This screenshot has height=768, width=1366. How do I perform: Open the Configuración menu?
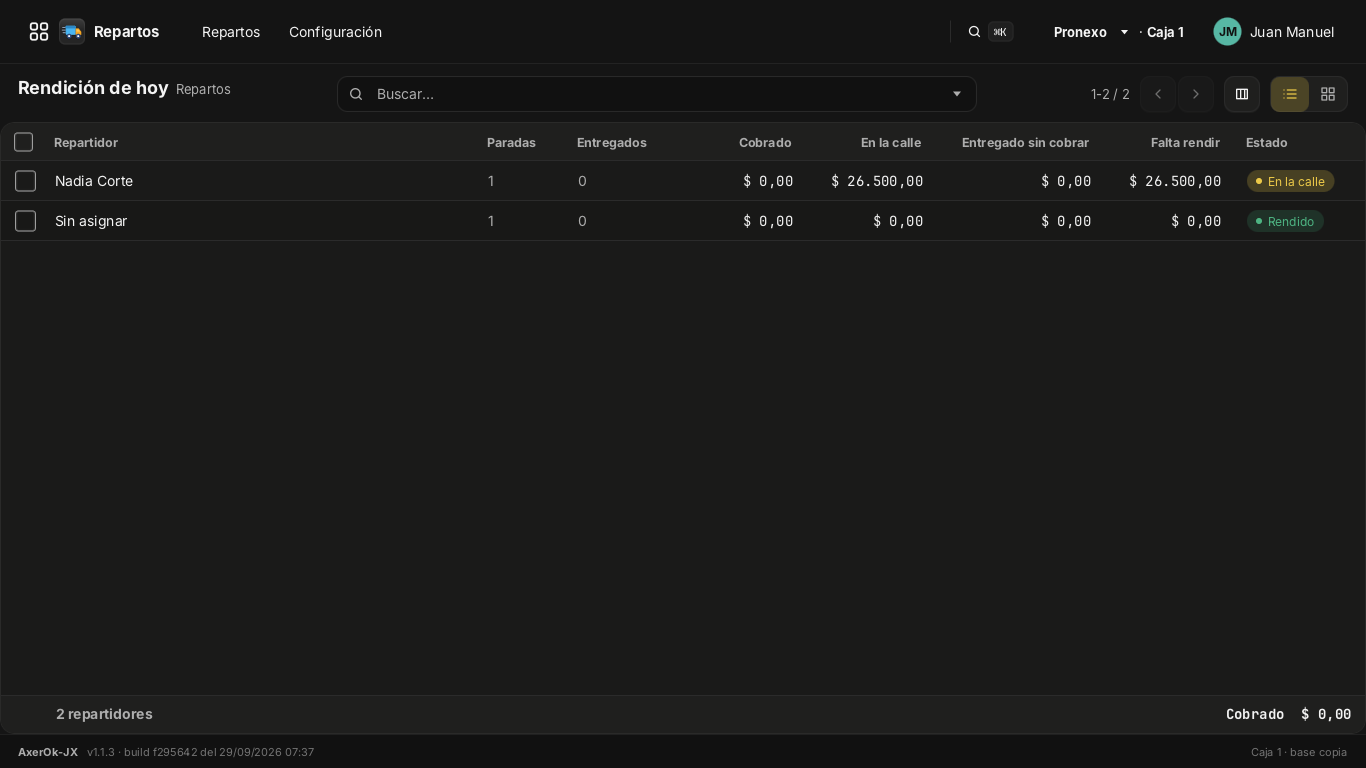pyautogui.click(x=335, y=32)
